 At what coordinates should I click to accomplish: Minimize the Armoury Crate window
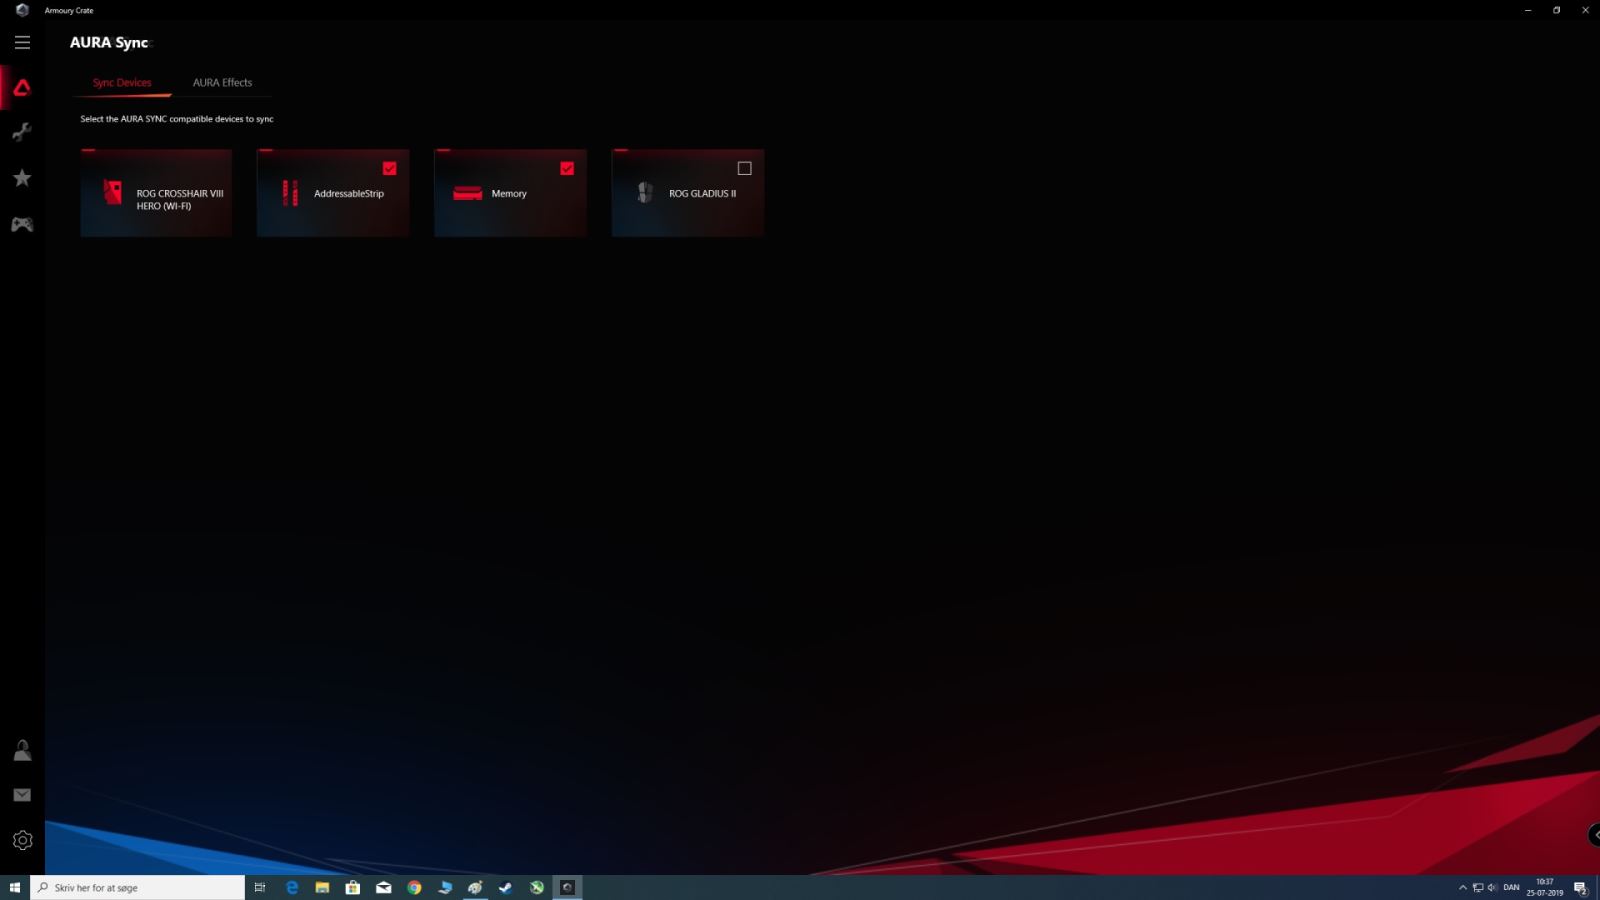(1528, 10)
